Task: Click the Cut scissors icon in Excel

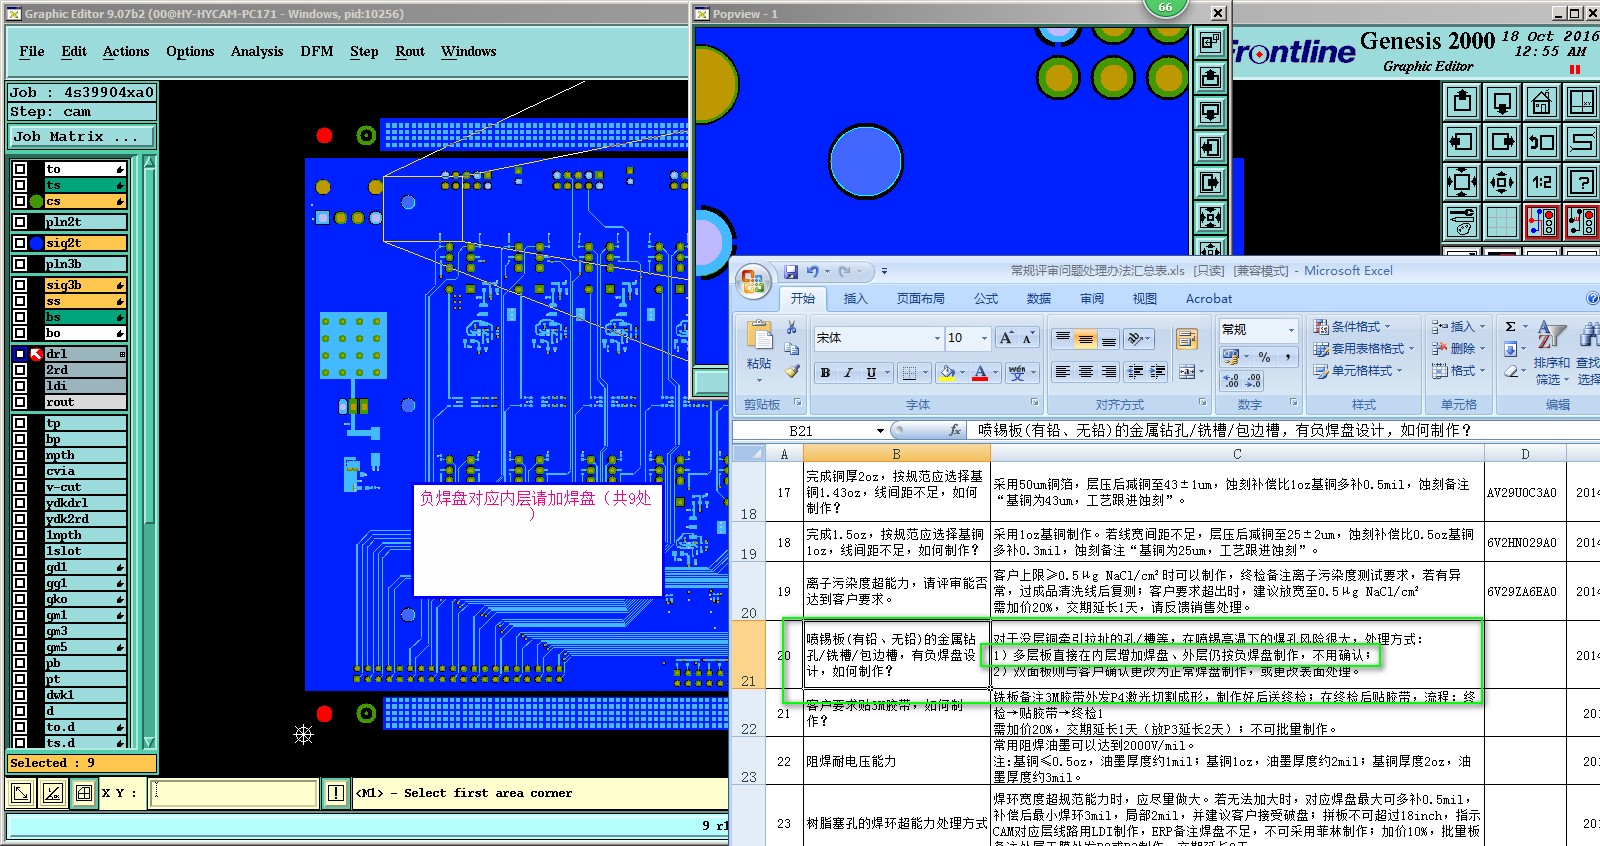Action: (791, 327)
